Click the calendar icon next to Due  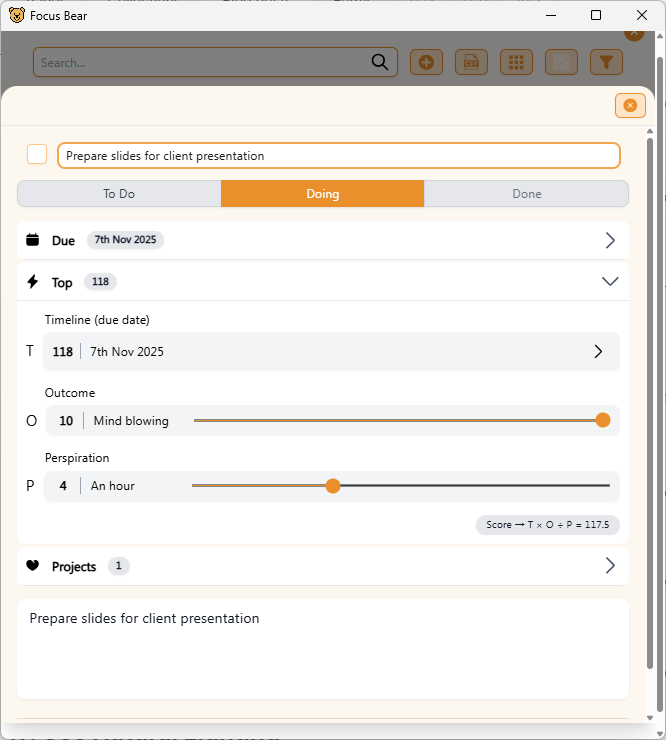coord(33,240)
